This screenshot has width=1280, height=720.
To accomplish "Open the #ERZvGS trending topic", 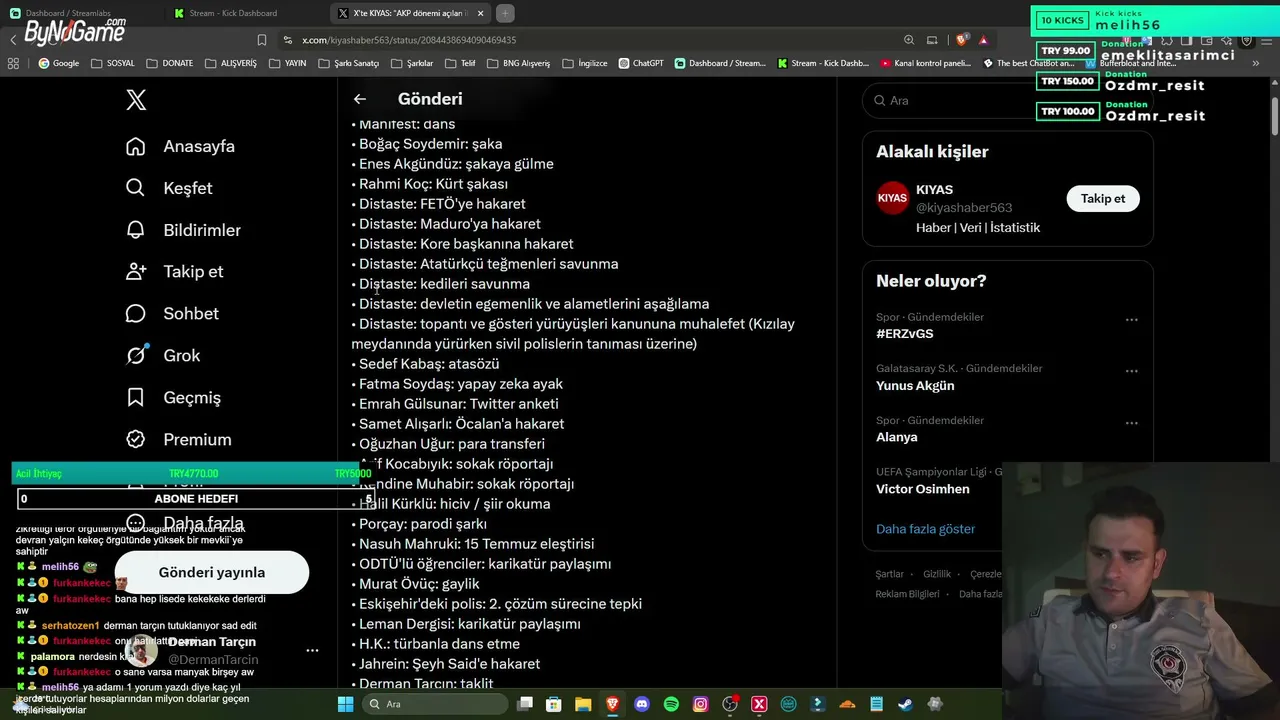I will (x=905, y=334).
